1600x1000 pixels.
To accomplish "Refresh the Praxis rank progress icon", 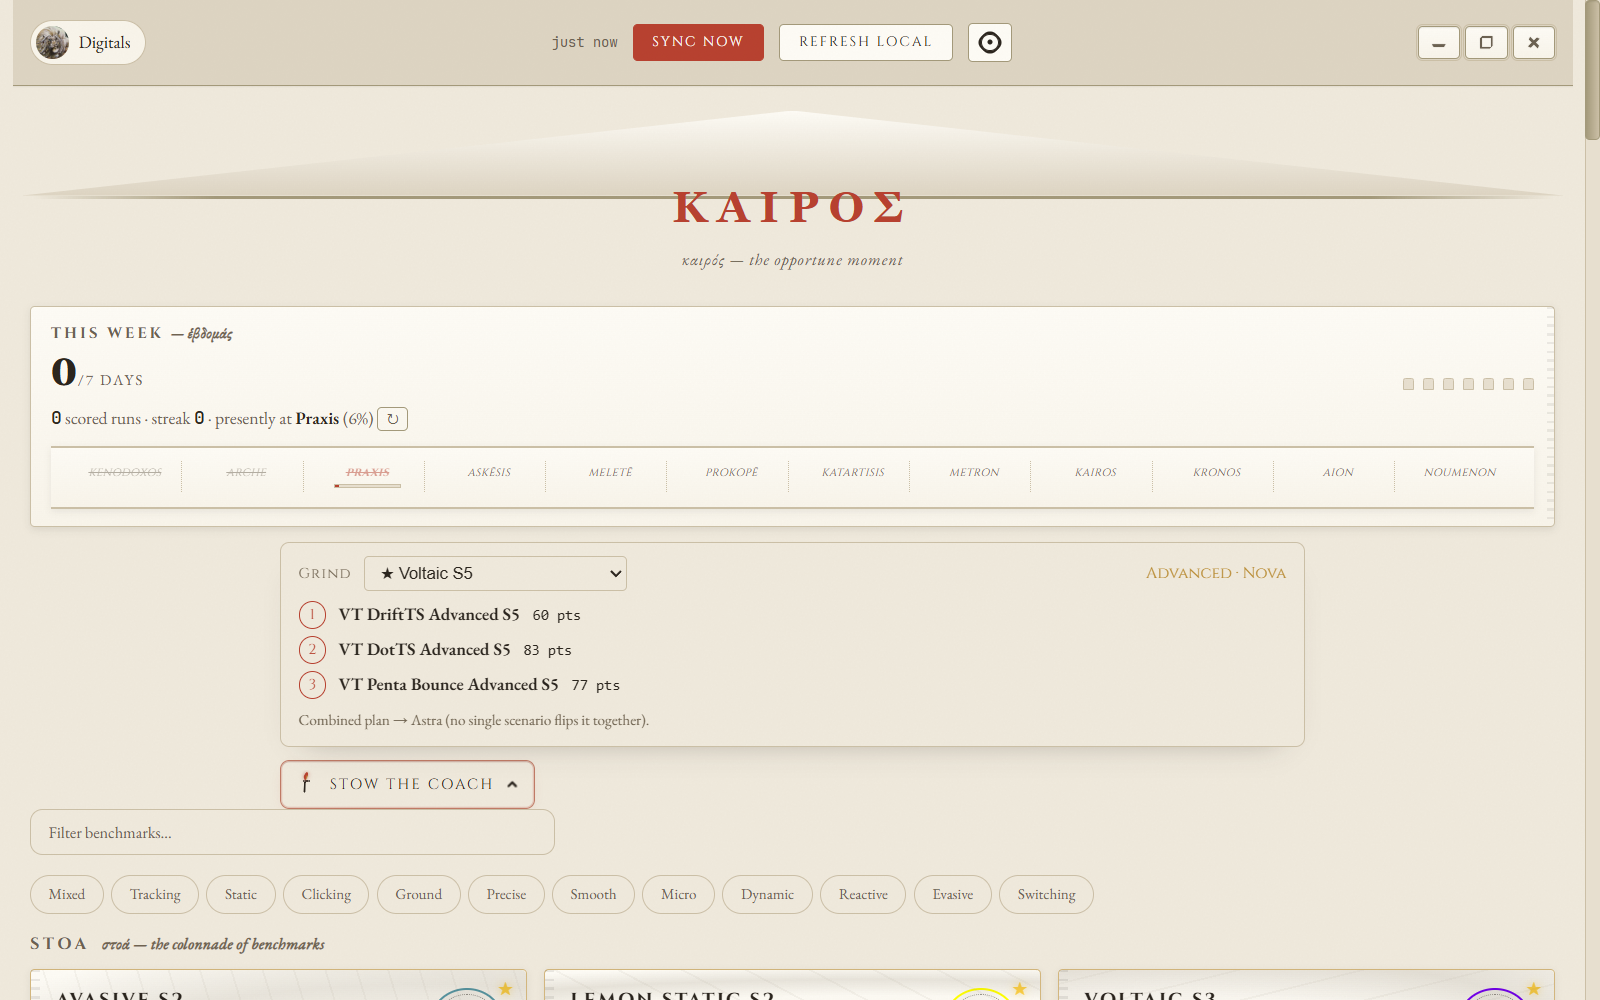I will pyautogui.click(x=392, y=419).
